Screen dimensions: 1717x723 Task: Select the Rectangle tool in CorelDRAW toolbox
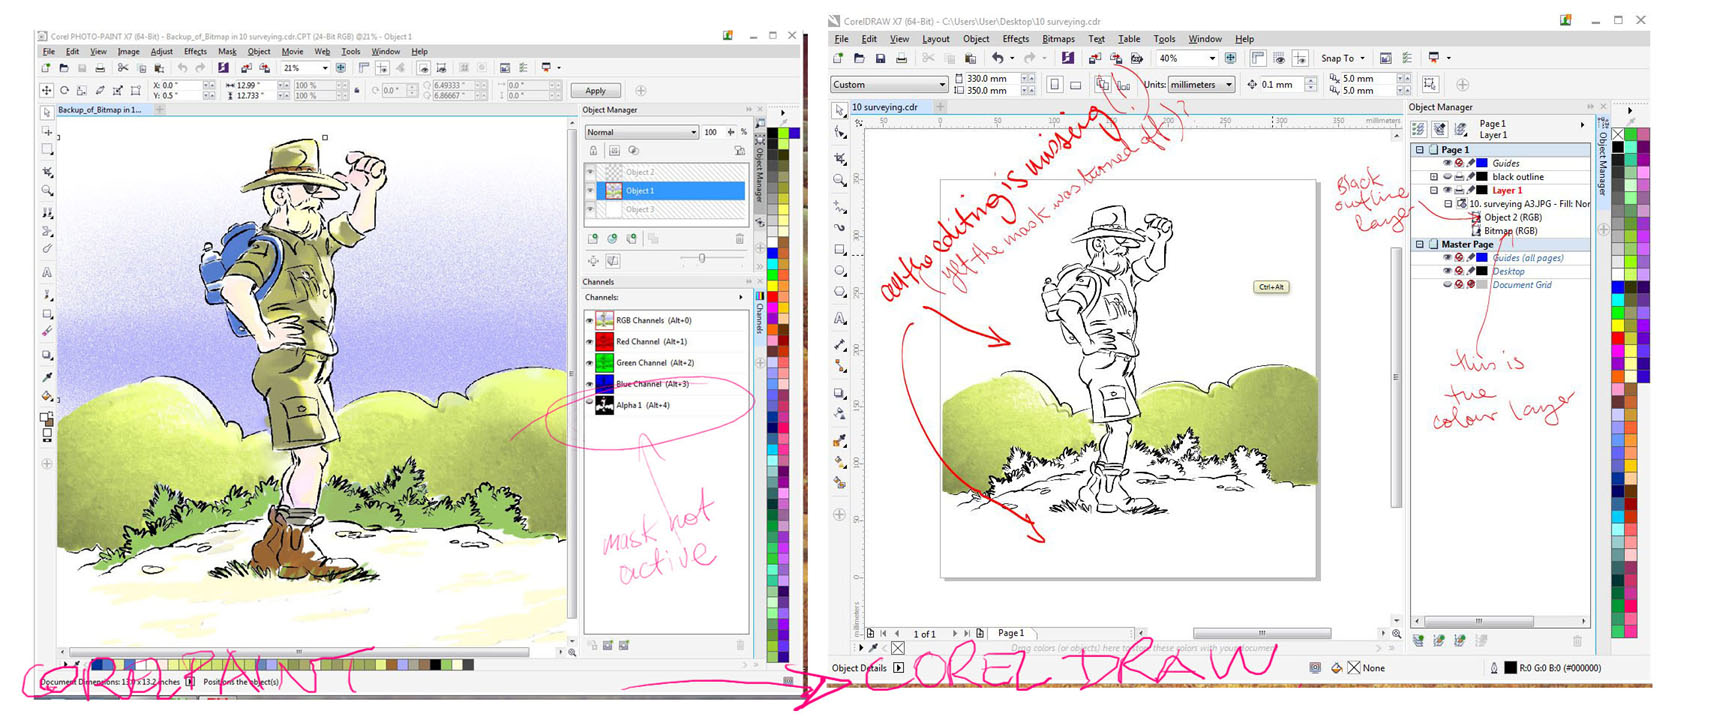click(840, 250)
